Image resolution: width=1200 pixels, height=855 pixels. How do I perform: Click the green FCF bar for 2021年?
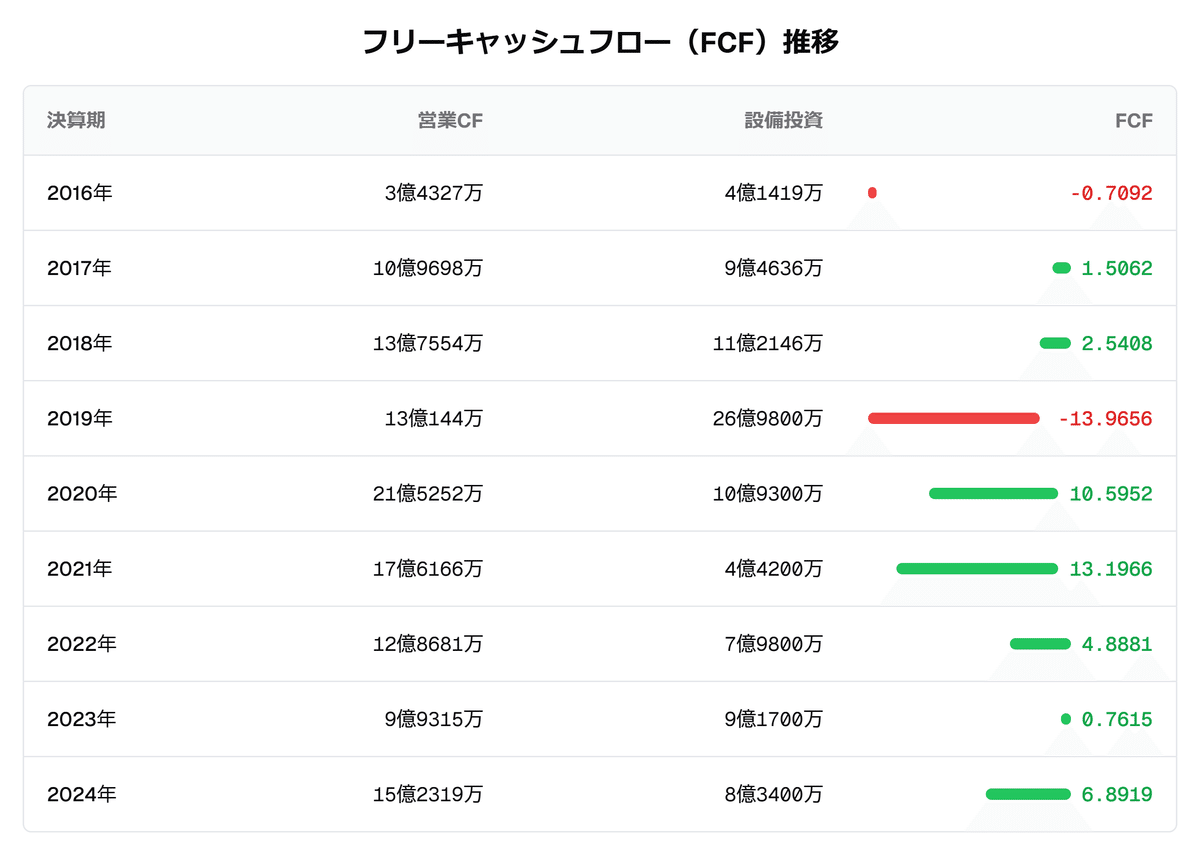click(977, 569)
